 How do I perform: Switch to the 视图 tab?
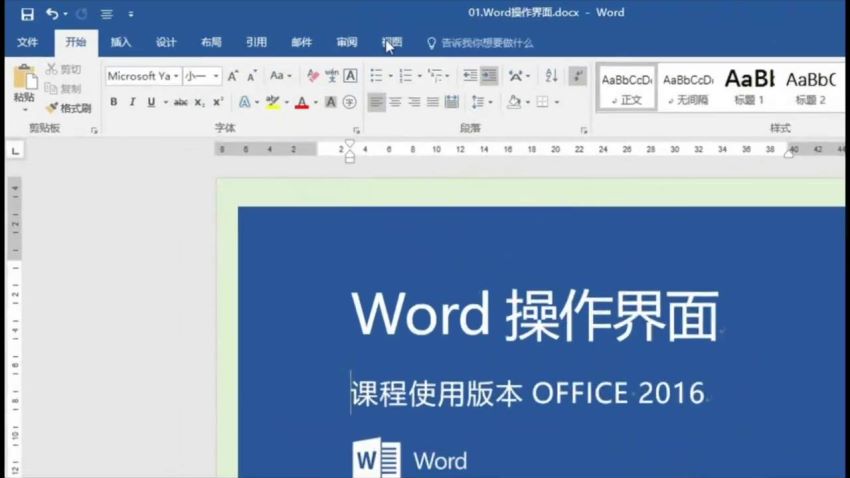pyautogui.click(x=392, y=42)
